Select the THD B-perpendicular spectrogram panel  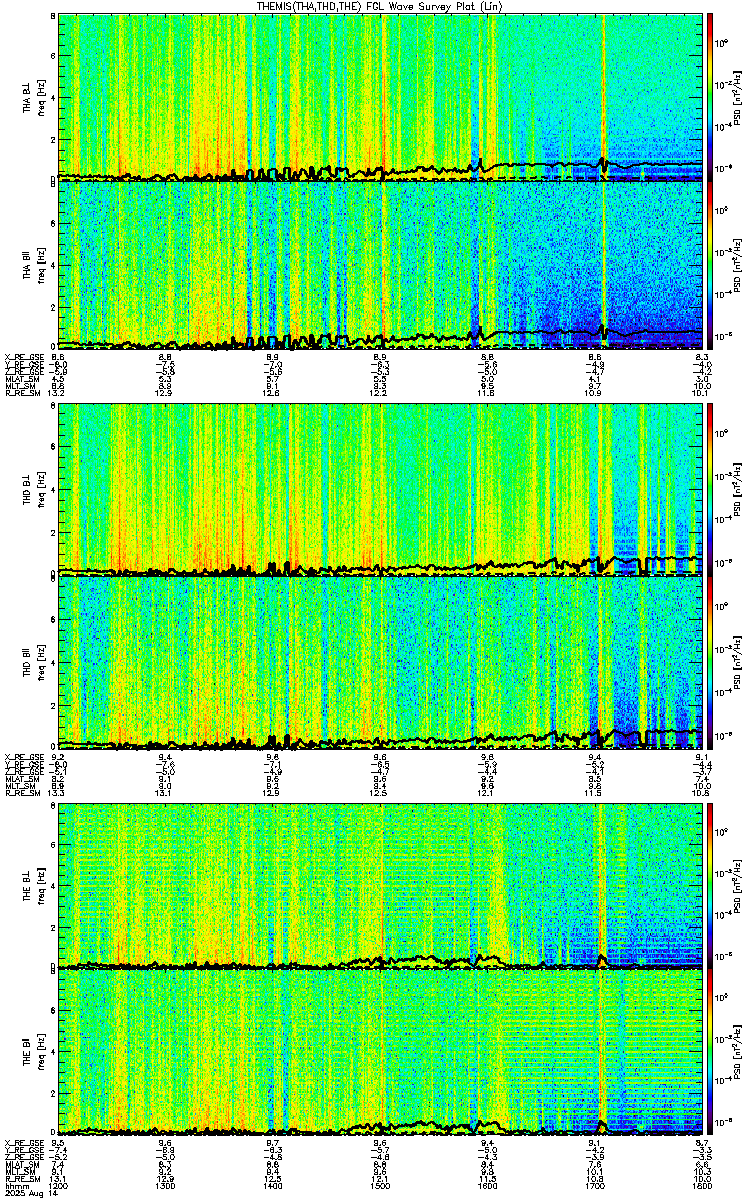[381, 491]
